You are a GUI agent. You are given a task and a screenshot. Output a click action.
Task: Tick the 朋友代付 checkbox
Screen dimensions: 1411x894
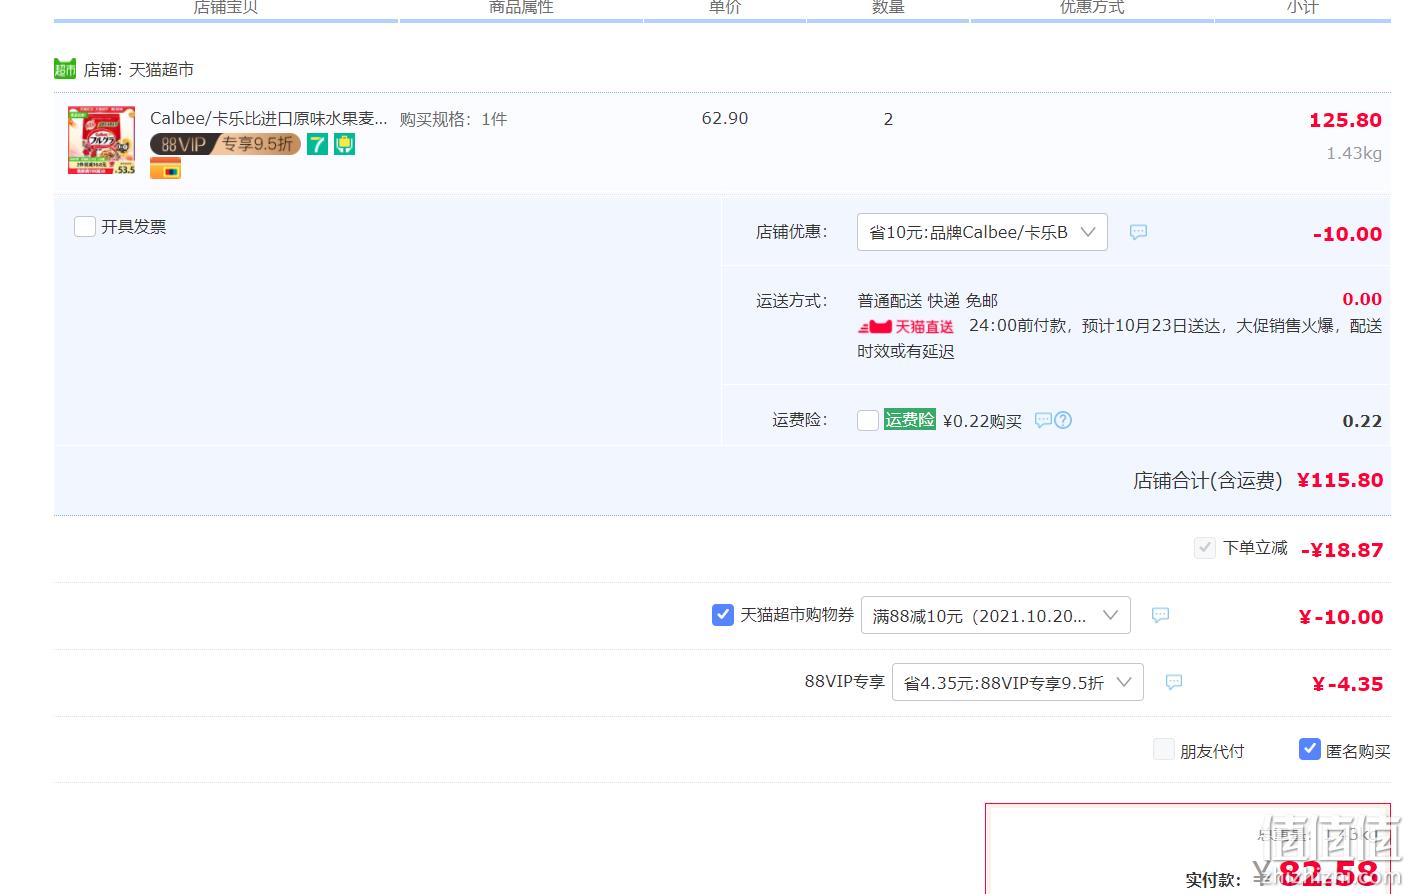[1164, 750]
